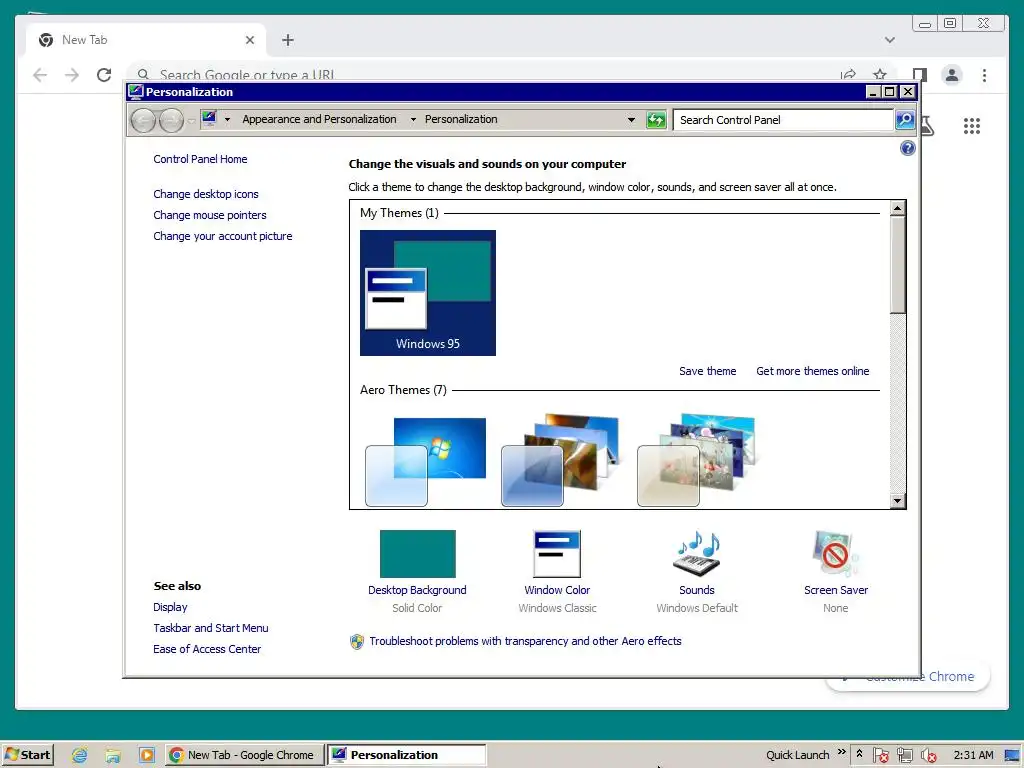The image size is (1024, 768).
Task: Click the themes list scroll up arrow
Action: click(x=897, y=208)
